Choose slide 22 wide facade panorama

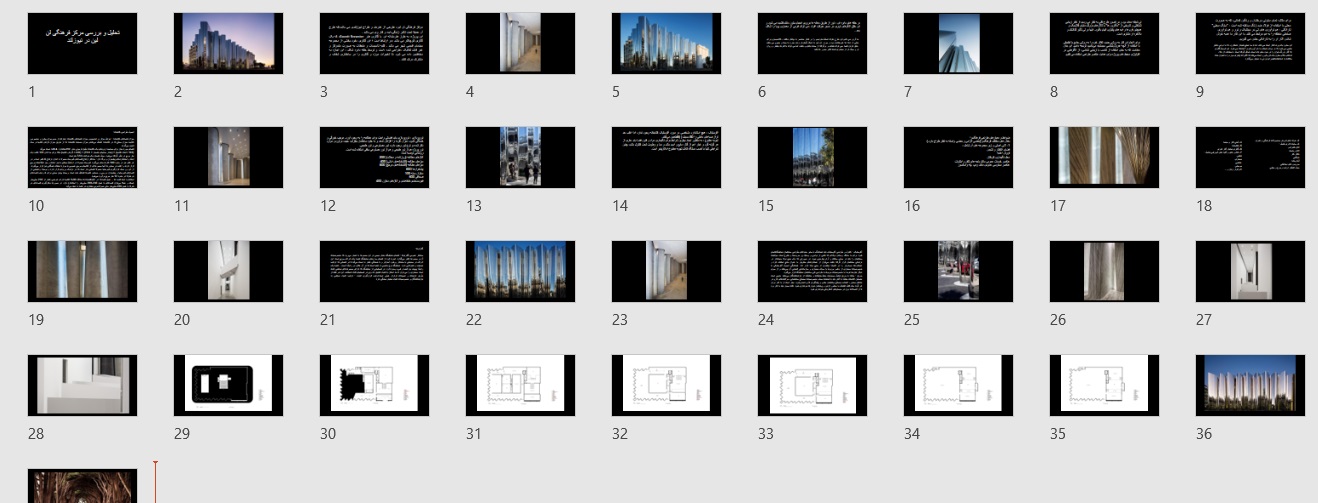click(x=520, y=271)
